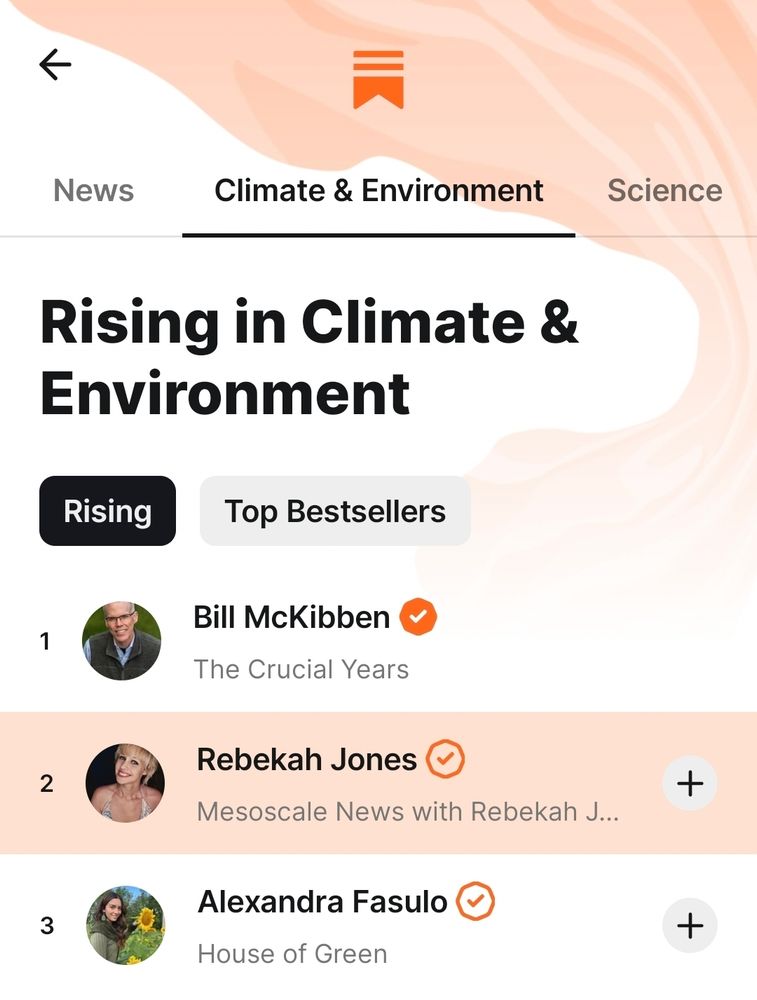This screenshot has height=1000, width=757.
Task: Open The Crucial Years publication
Action: 301,669
